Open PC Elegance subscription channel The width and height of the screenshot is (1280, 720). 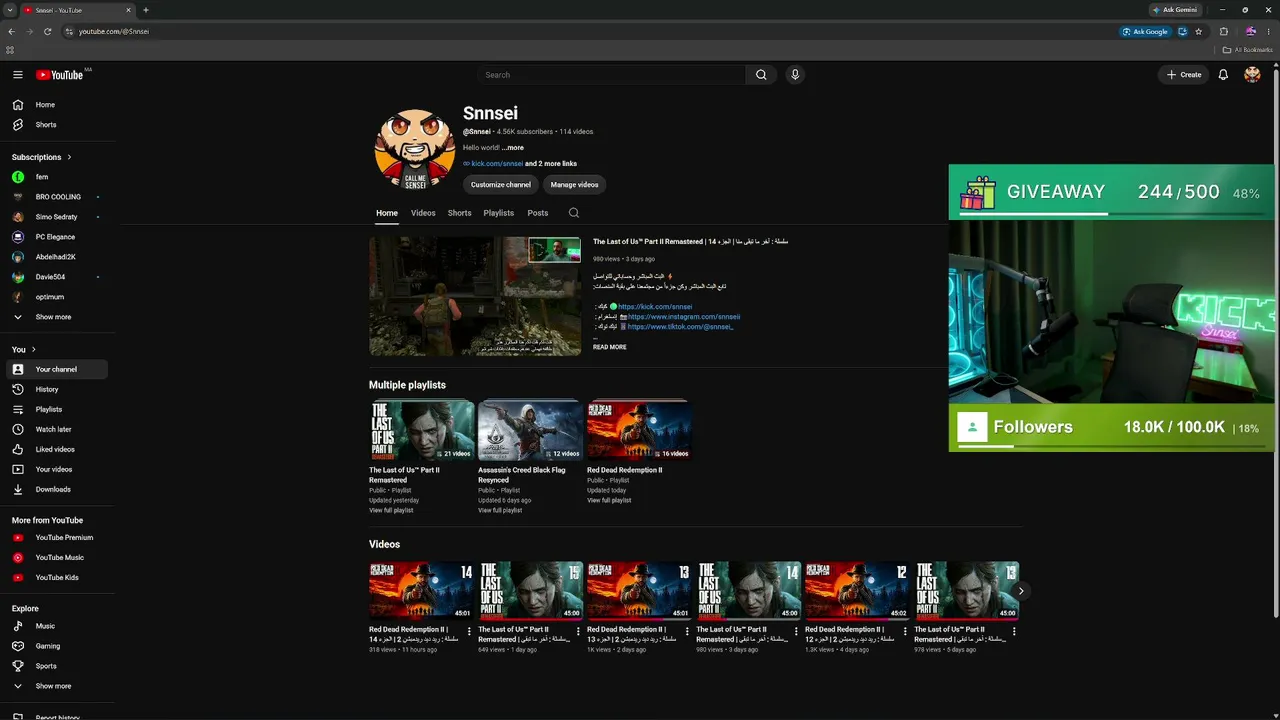click(57, 237)
